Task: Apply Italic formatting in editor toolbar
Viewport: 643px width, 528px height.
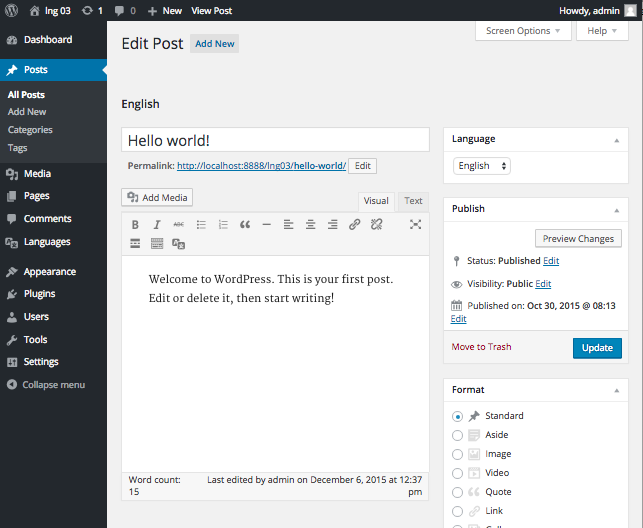Action: [x=157, y=225]
